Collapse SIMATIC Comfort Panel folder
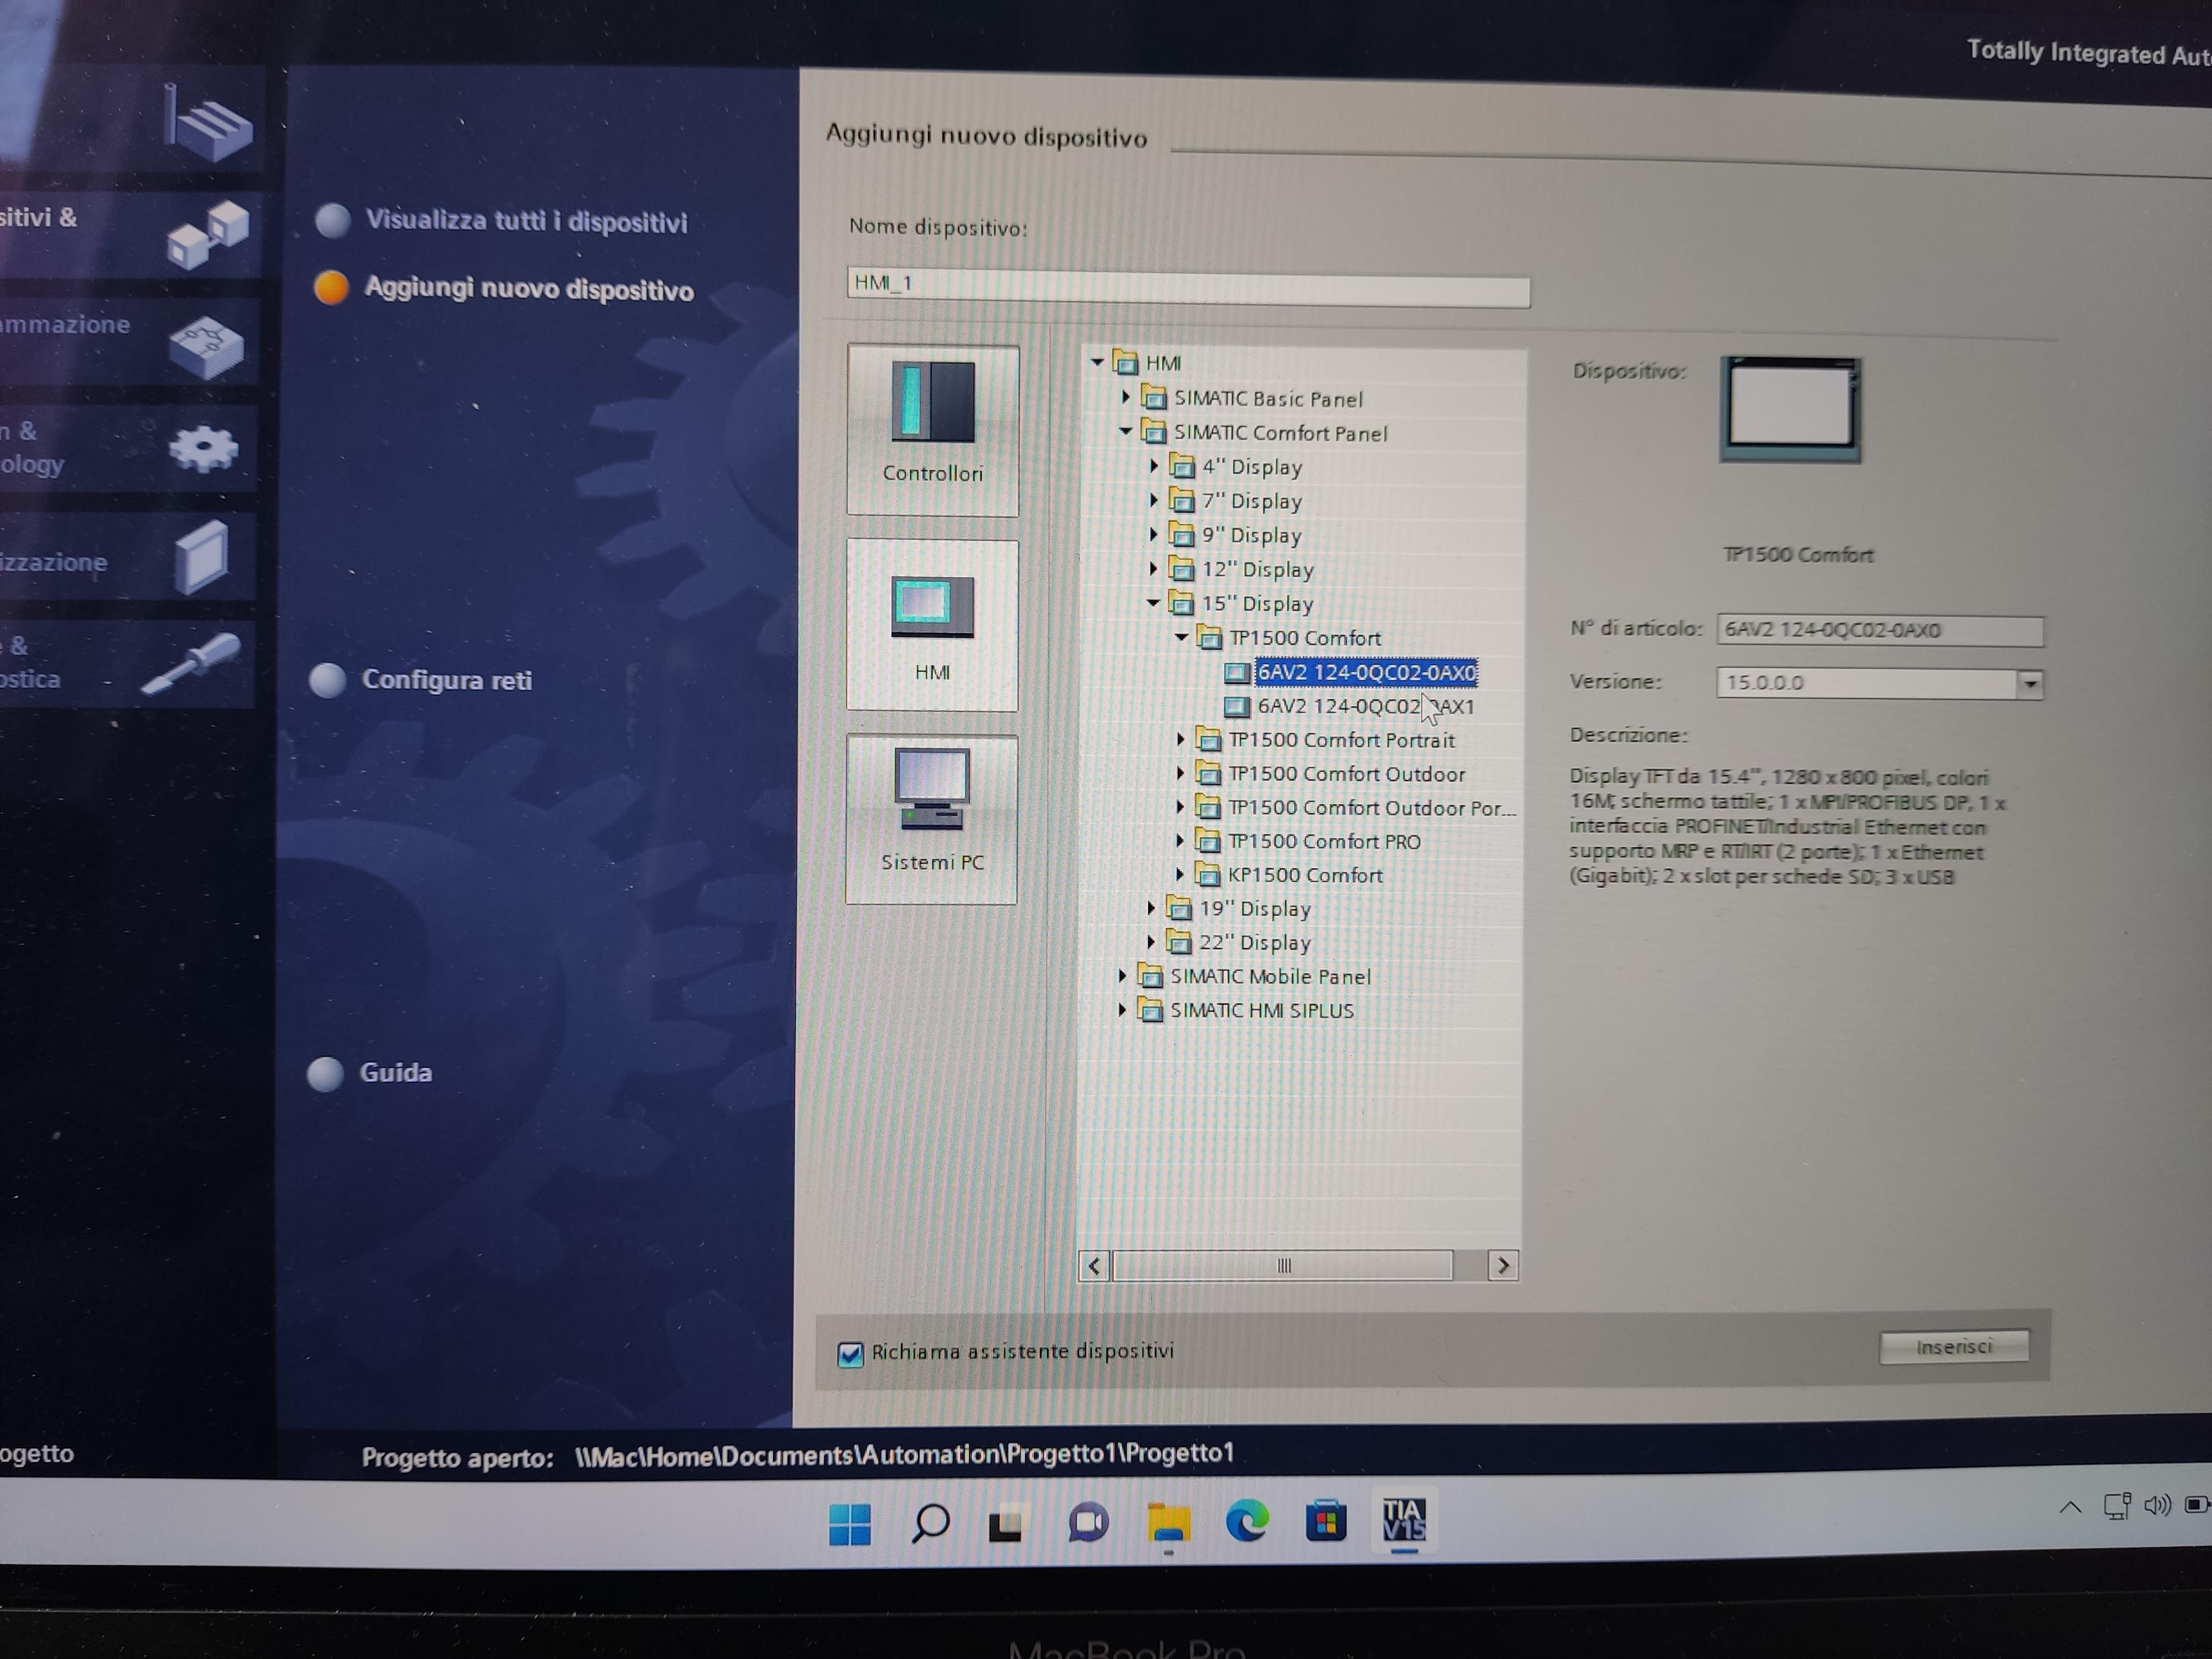This screenshot has width=2212, height=1659. tap(1126, 431)
